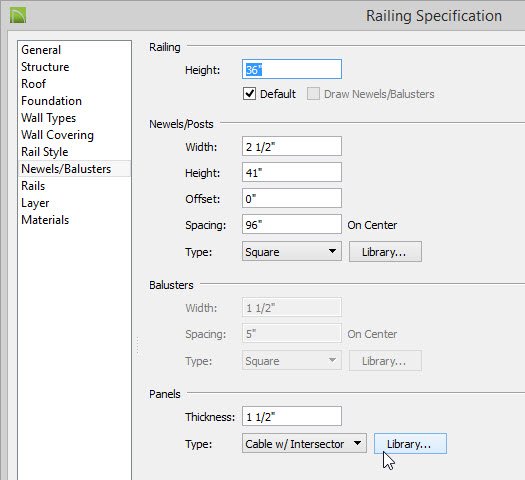This screenshot has height=480, width=525.
Task: Click the Railing Height input field
Action: coord(292,69)
